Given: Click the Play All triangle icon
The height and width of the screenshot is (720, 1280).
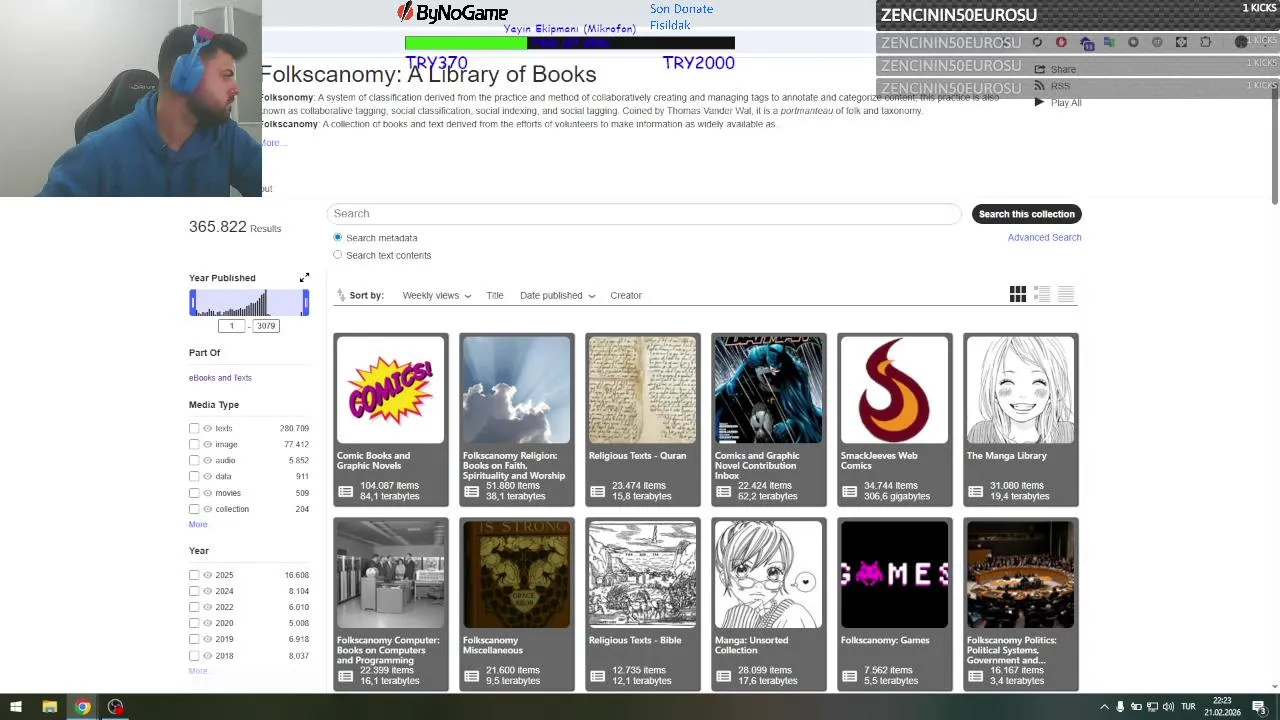Looking at the screenshot, I should (1040, 102).
